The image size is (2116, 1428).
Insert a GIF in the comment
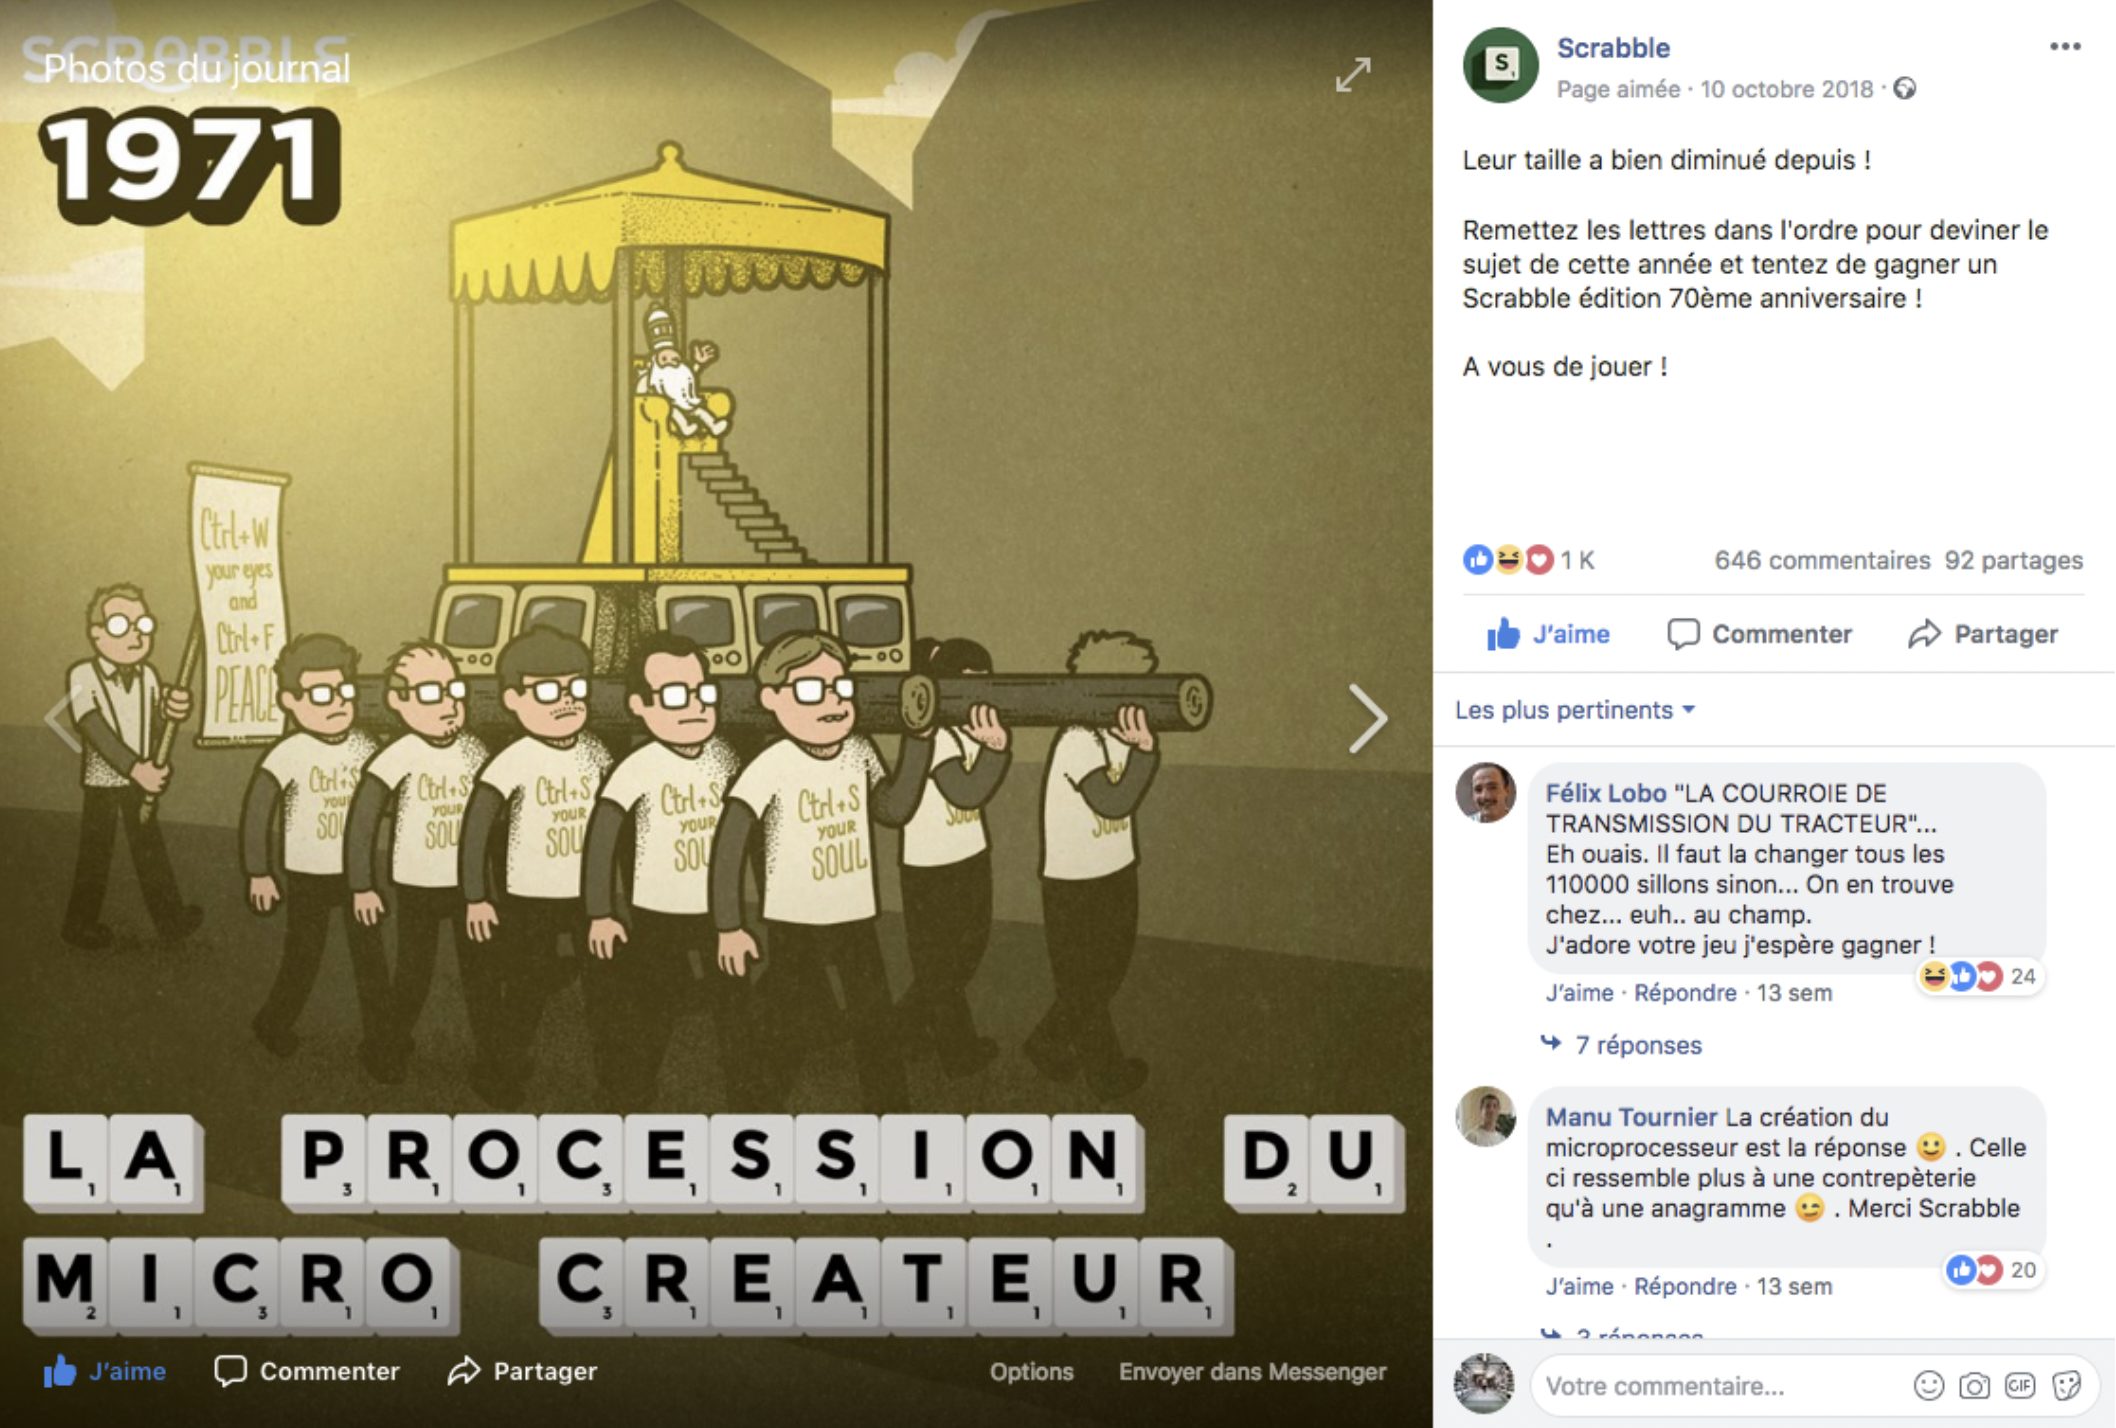click(x=2020, y=1385)
